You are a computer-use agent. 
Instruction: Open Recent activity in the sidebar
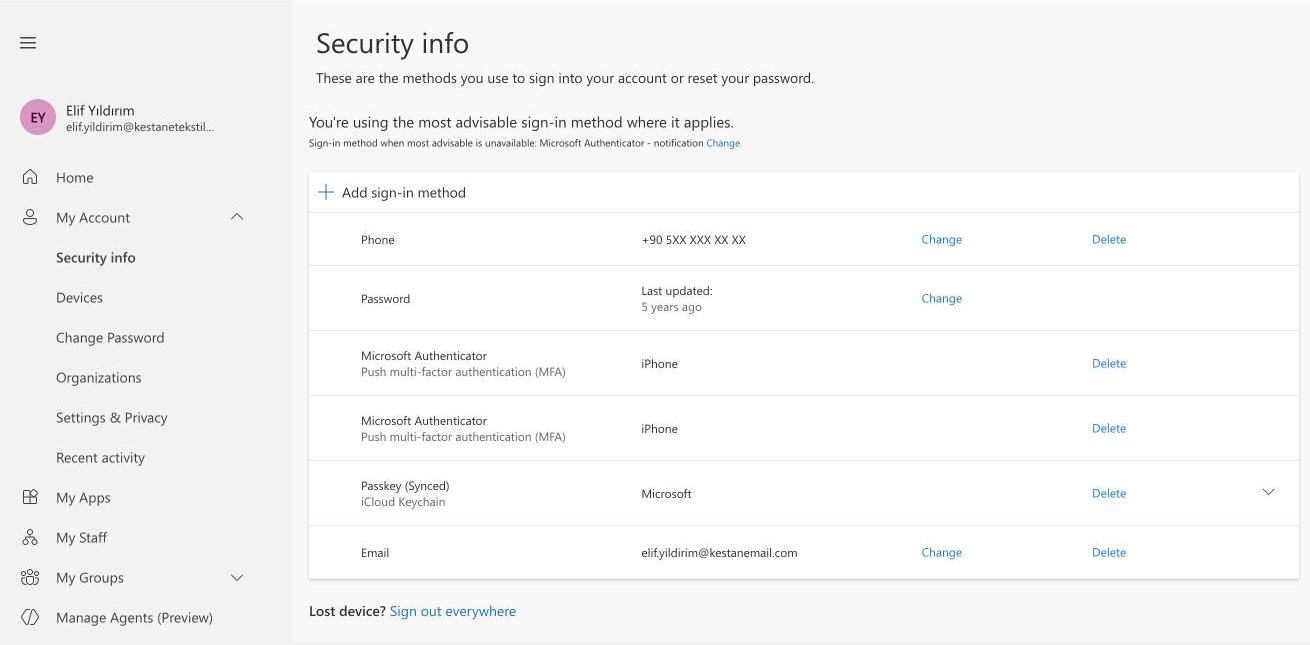pos(100,458)
